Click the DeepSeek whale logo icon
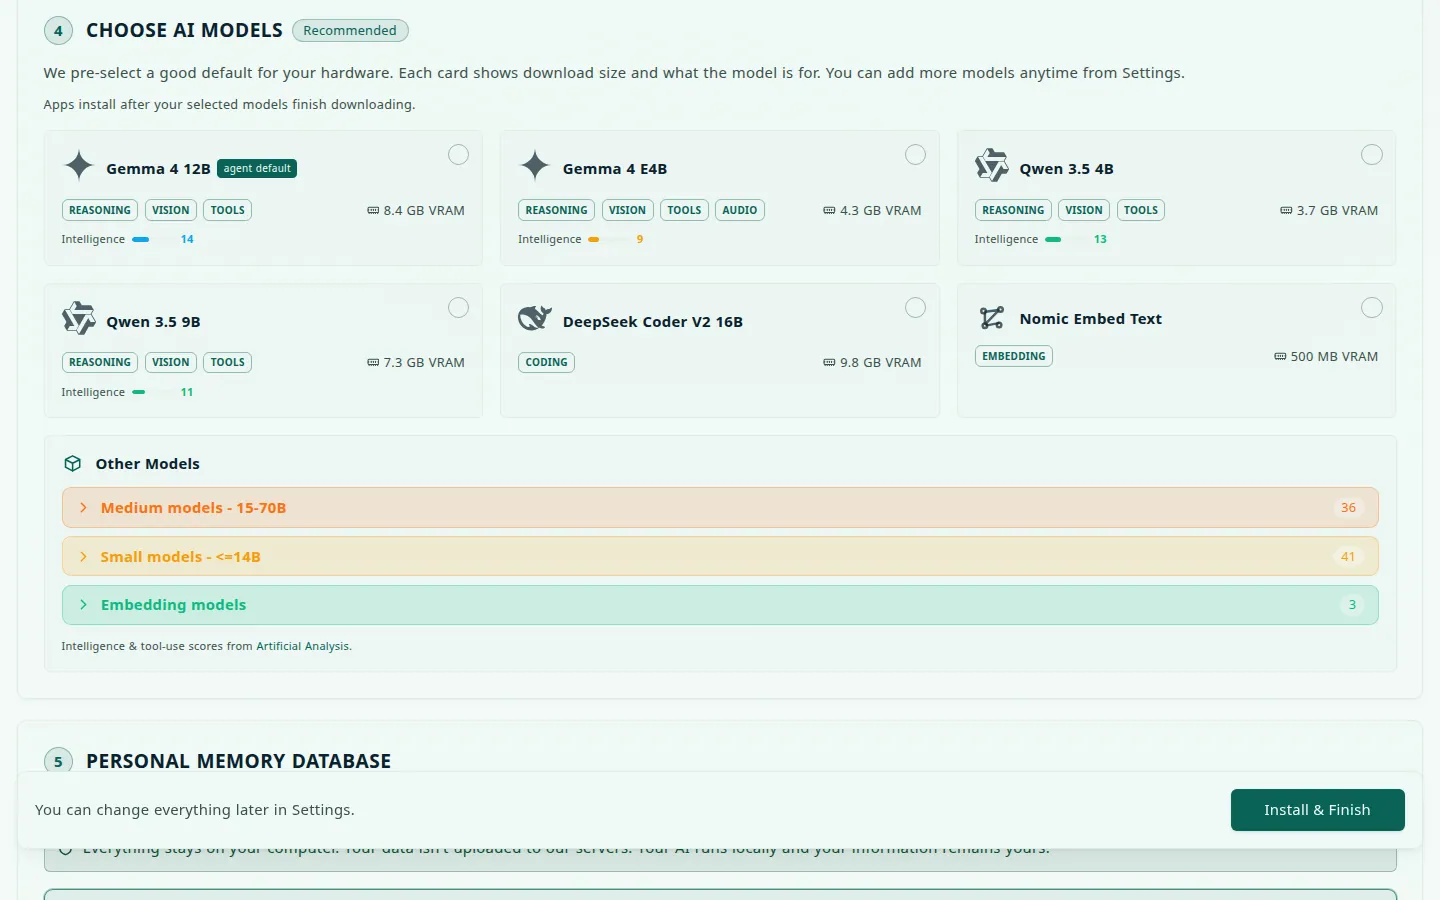The height and width of the screenshot is (900, 1440). 535,318
